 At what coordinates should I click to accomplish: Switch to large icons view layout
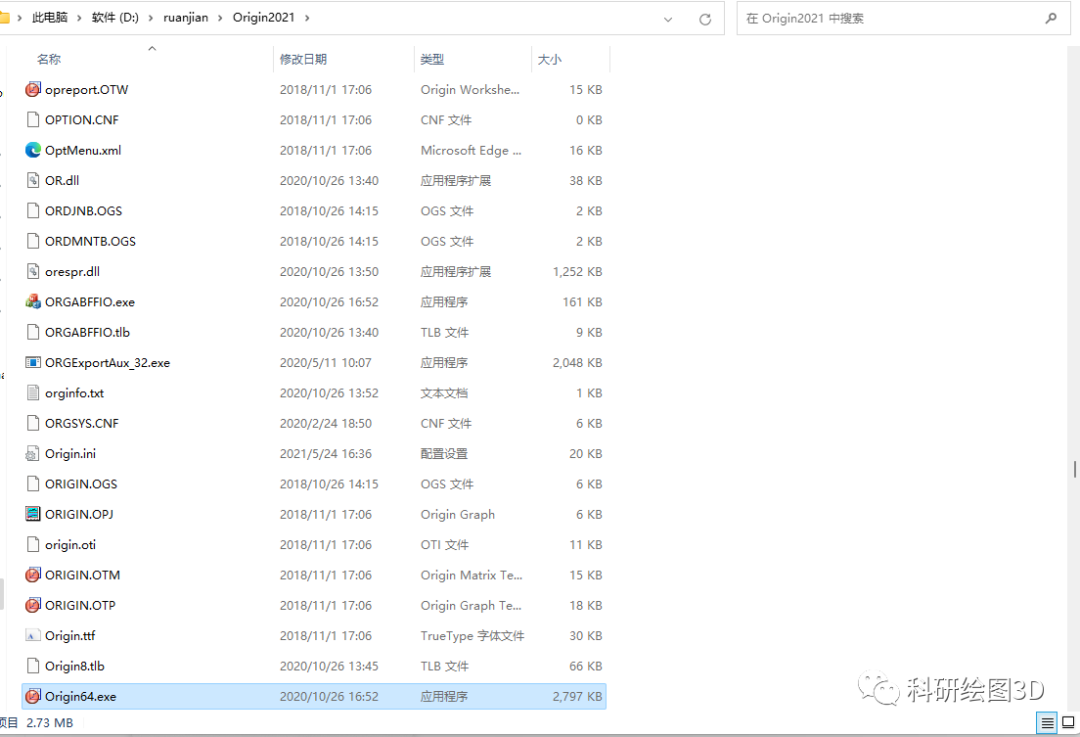(1068, 723)
